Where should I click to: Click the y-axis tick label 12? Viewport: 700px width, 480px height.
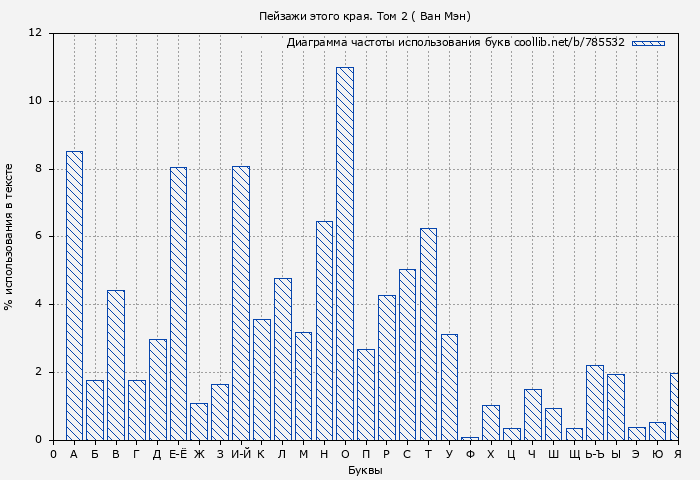(36, 33)
